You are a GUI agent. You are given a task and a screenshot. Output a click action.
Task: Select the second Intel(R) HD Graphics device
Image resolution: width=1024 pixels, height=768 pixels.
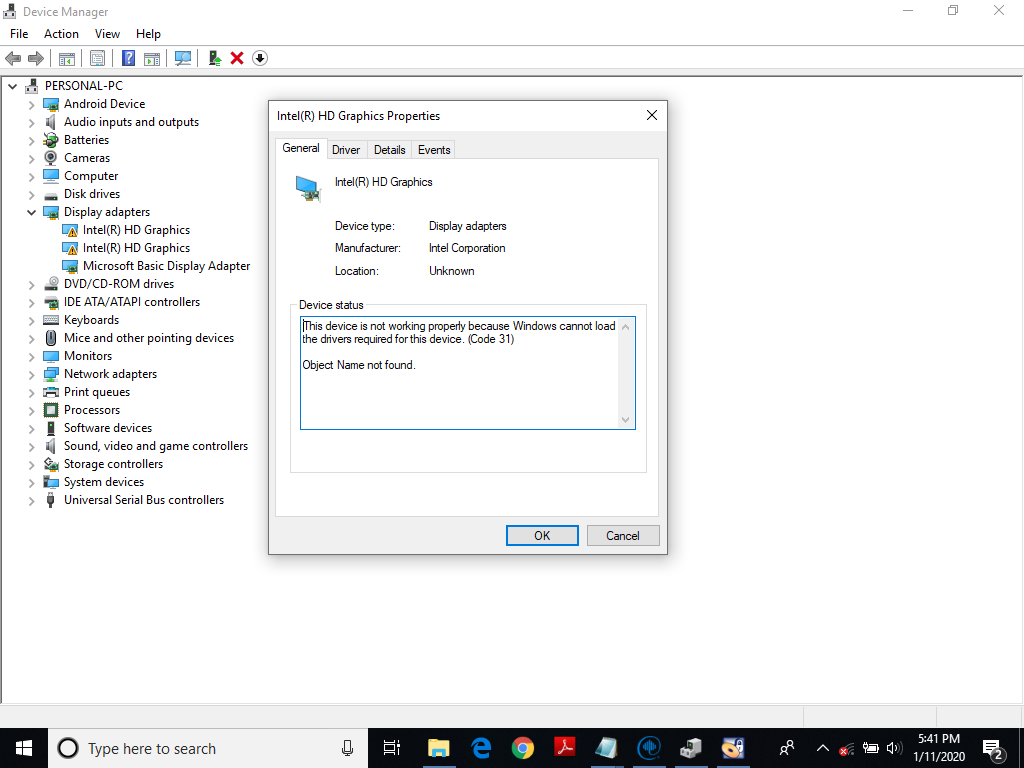tap(136, 248)
